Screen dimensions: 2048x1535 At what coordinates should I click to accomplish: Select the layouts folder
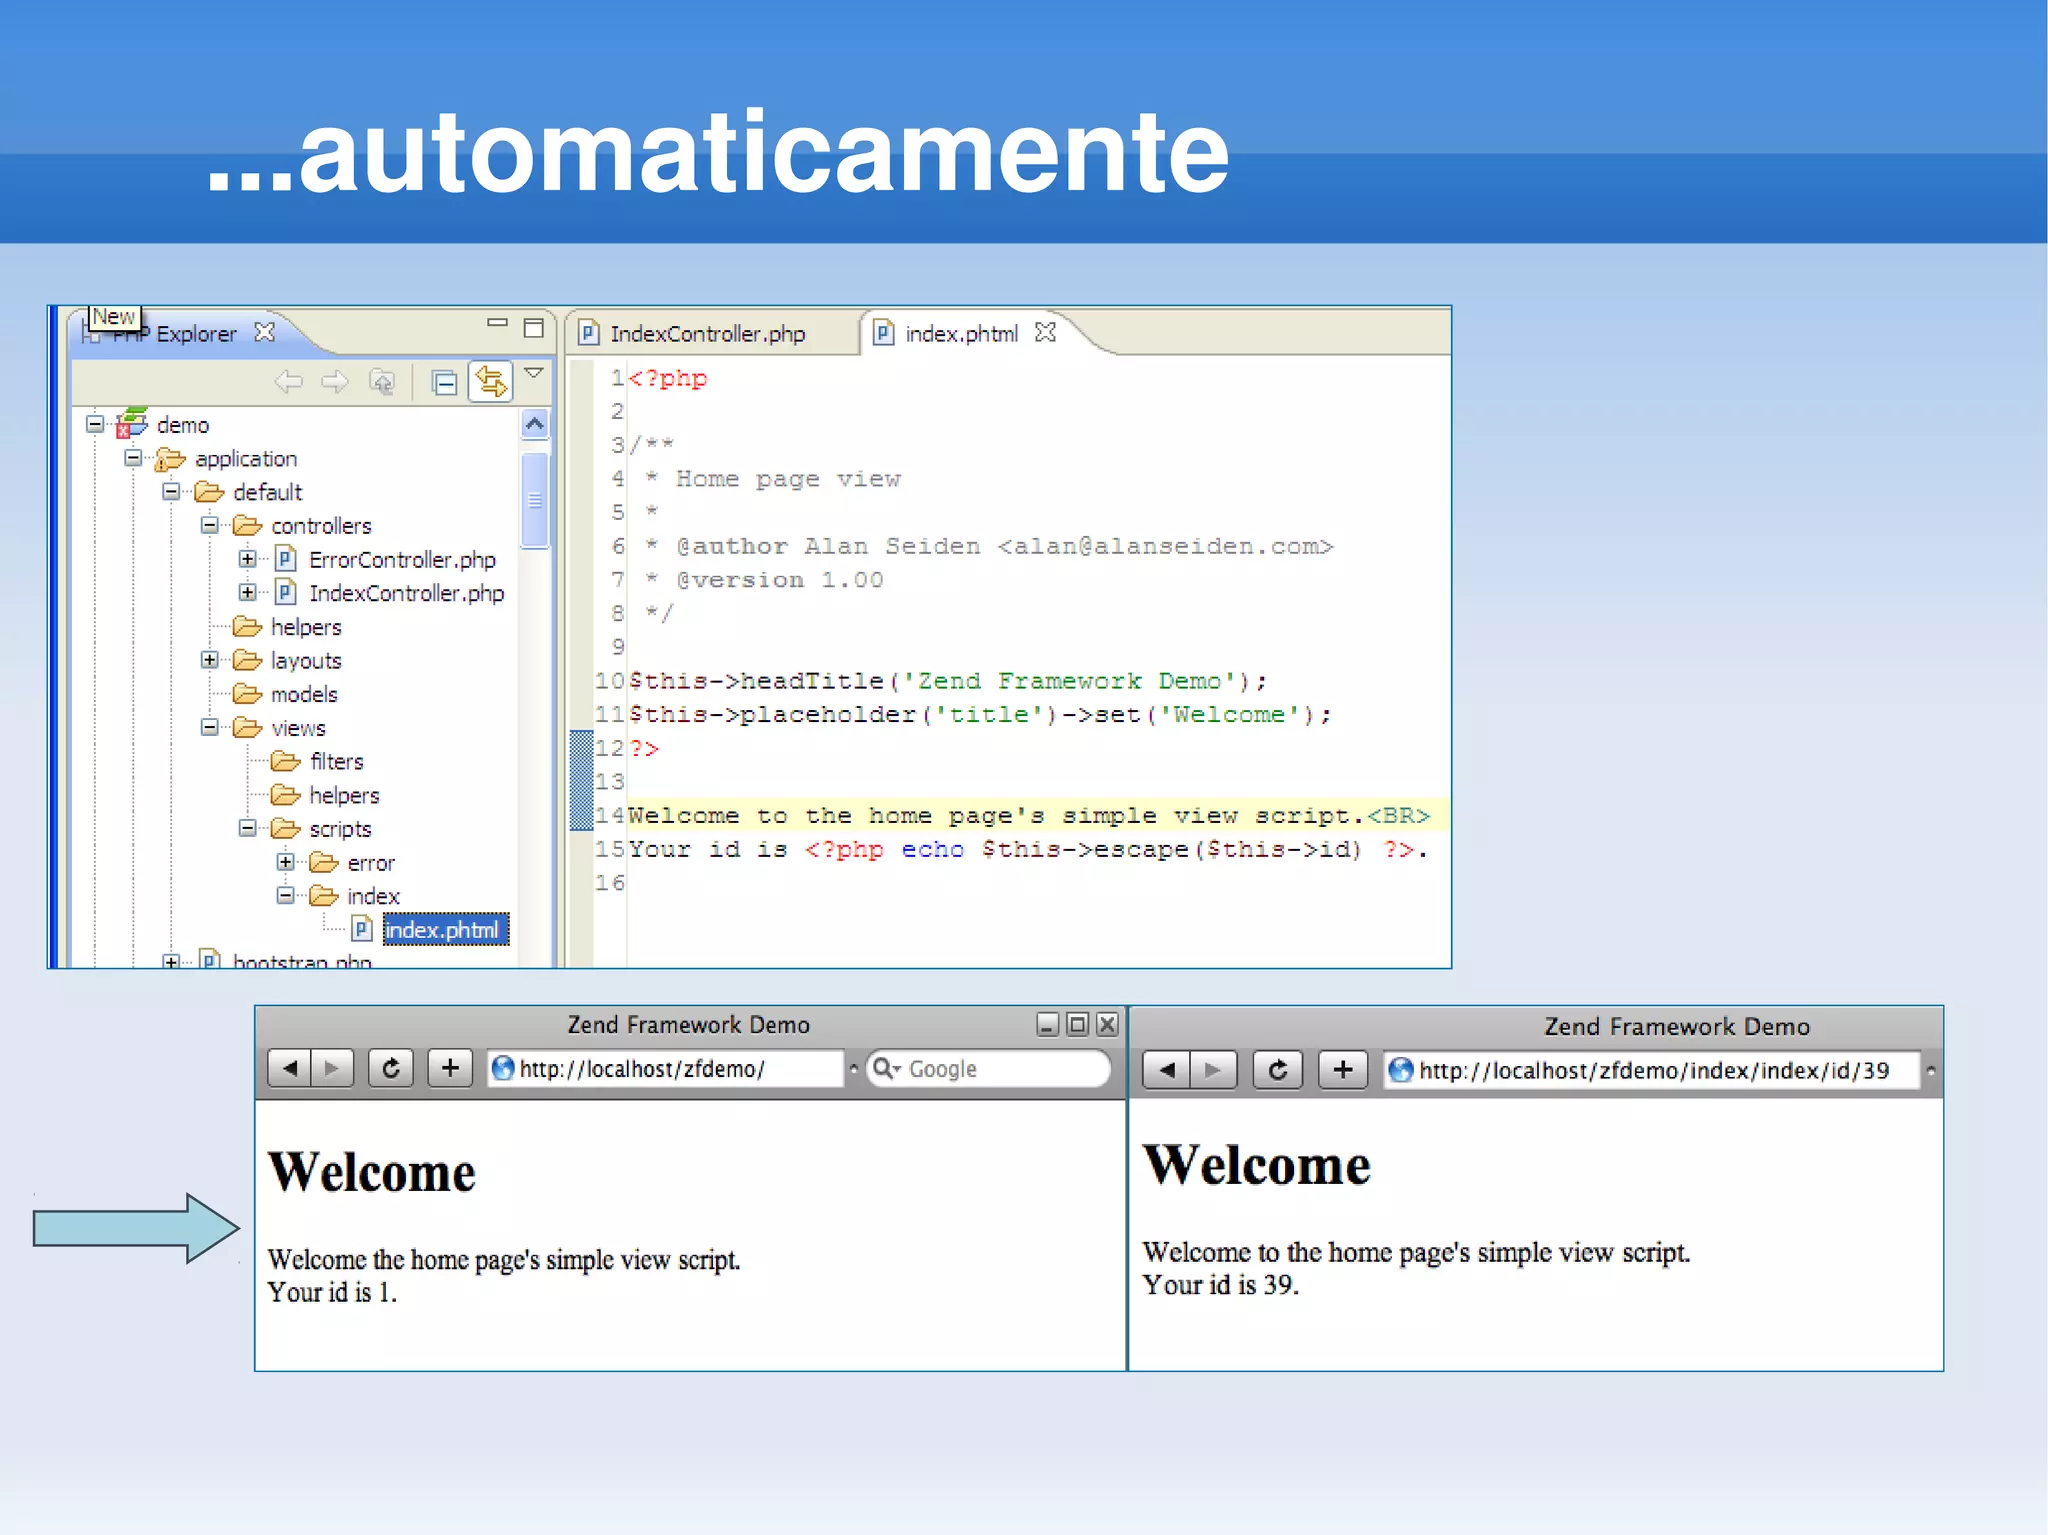[306, 661]
